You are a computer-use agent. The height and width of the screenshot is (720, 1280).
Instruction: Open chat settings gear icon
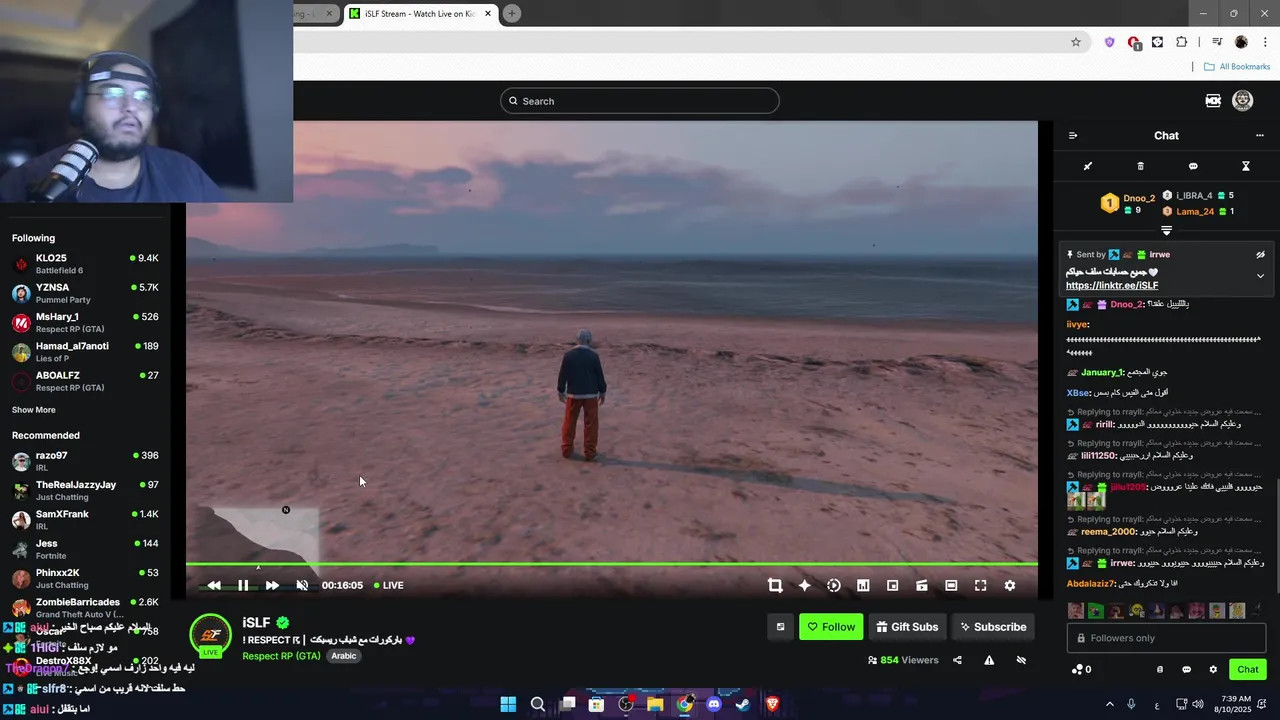(x=1213, y=670)
